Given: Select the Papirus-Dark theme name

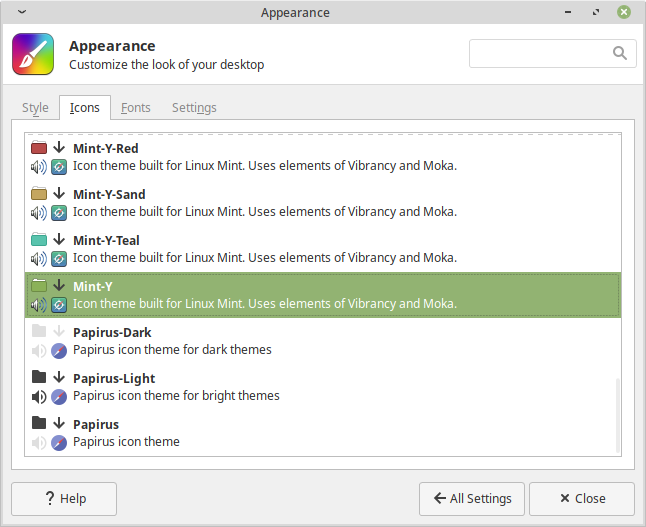Looking at the screenshot, I should click(112, 333).
